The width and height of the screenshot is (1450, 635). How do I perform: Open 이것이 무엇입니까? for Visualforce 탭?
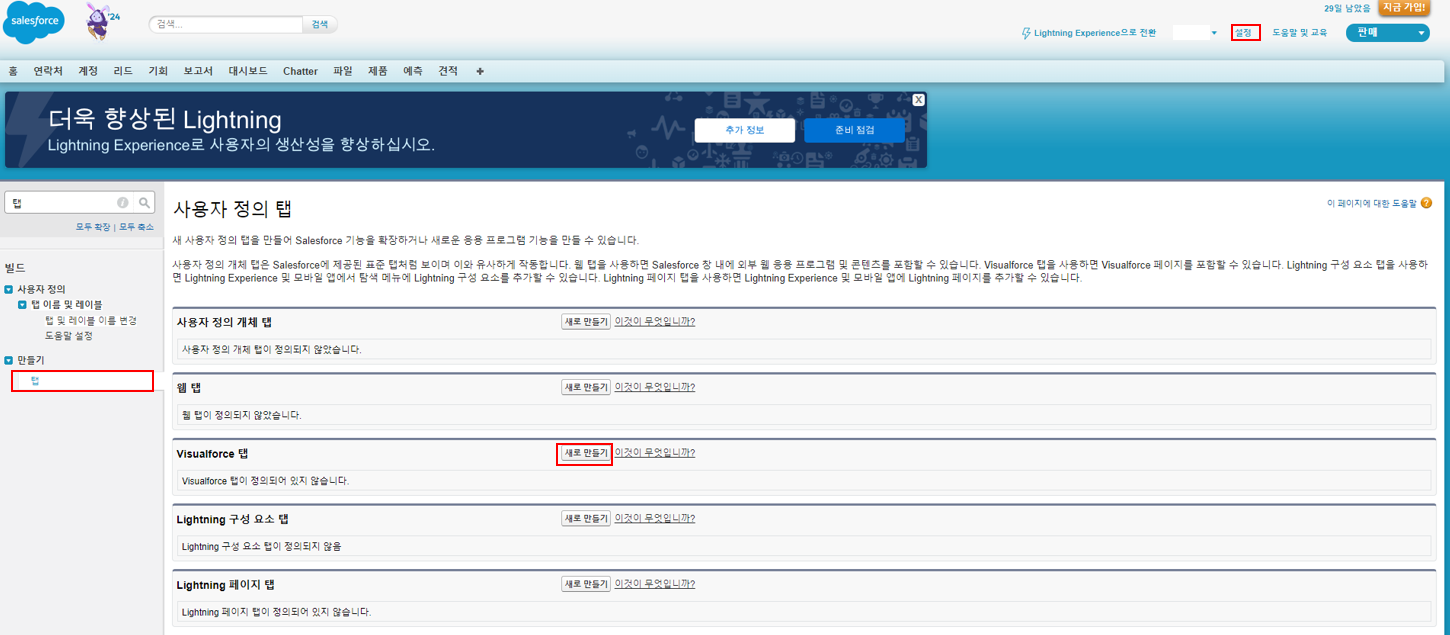654,452
